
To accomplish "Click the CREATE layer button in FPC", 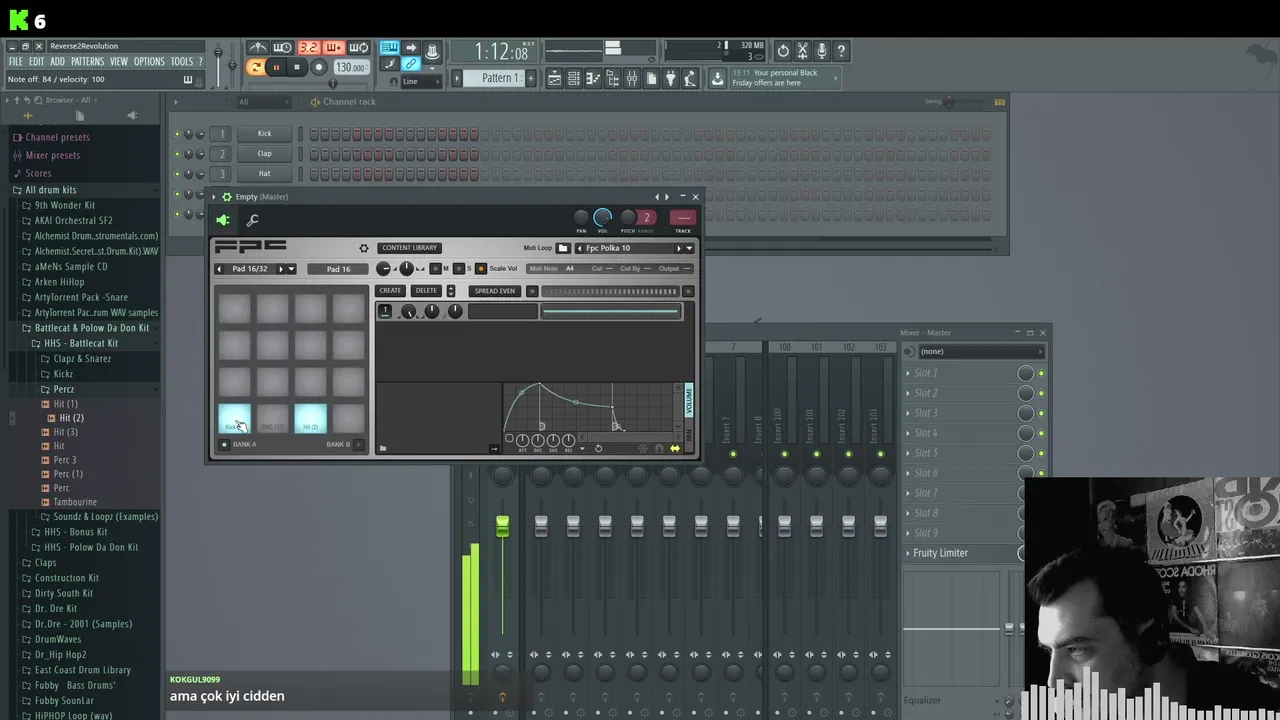I will coord(390,291).
